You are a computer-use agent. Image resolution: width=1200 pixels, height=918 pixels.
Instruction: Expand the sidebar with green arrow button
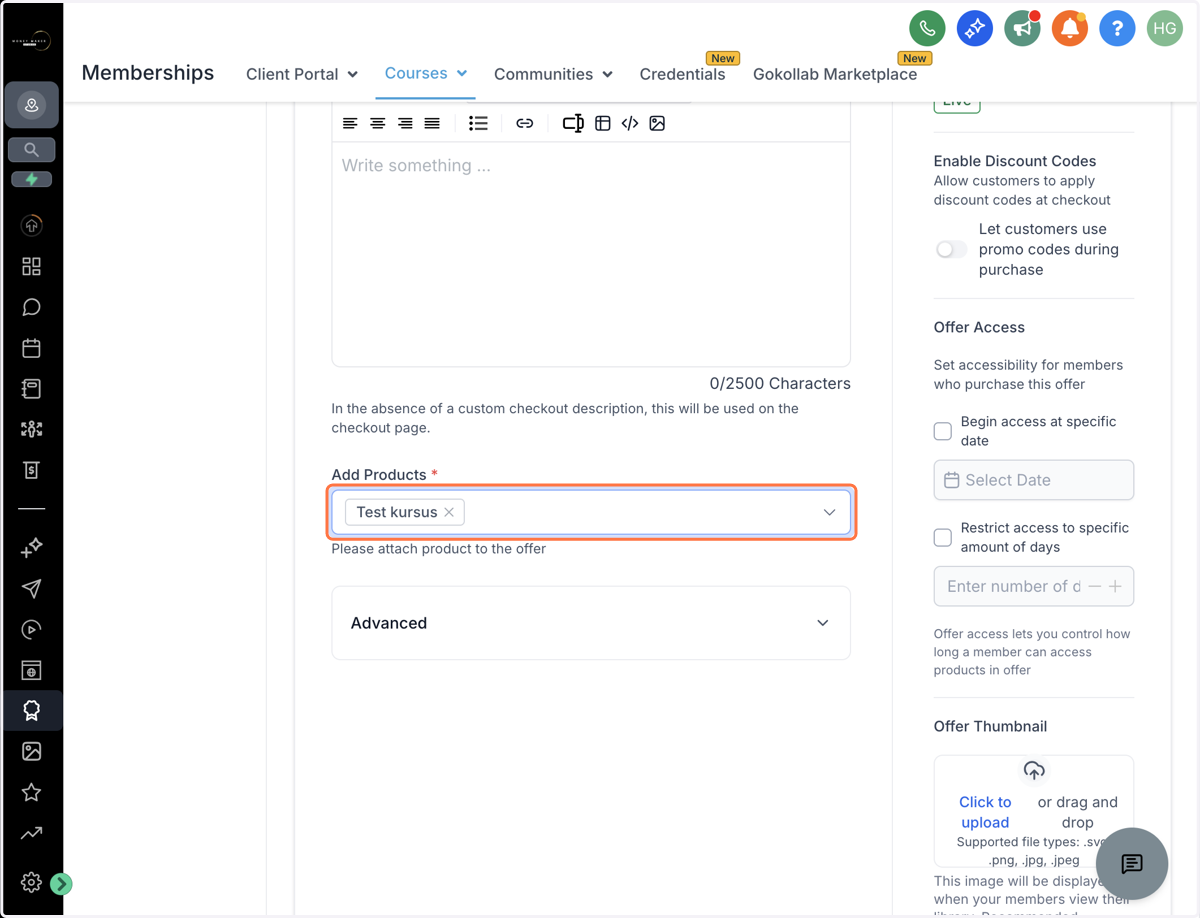pyautogui.click(x=61, y=883)
